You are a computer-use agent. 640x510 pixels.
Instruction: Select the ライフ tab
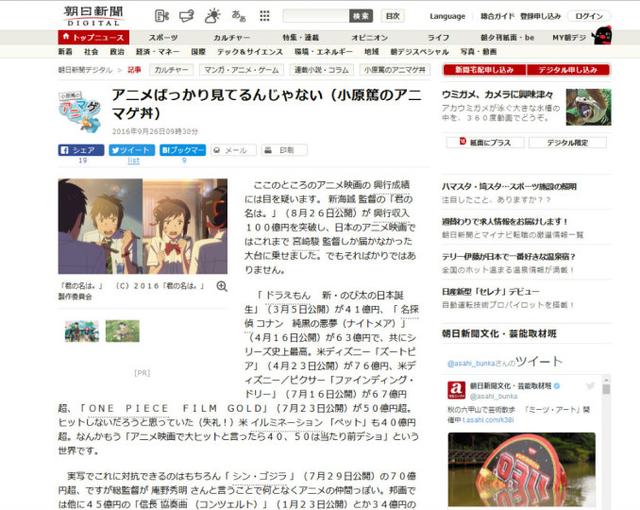tap(438, 38)
